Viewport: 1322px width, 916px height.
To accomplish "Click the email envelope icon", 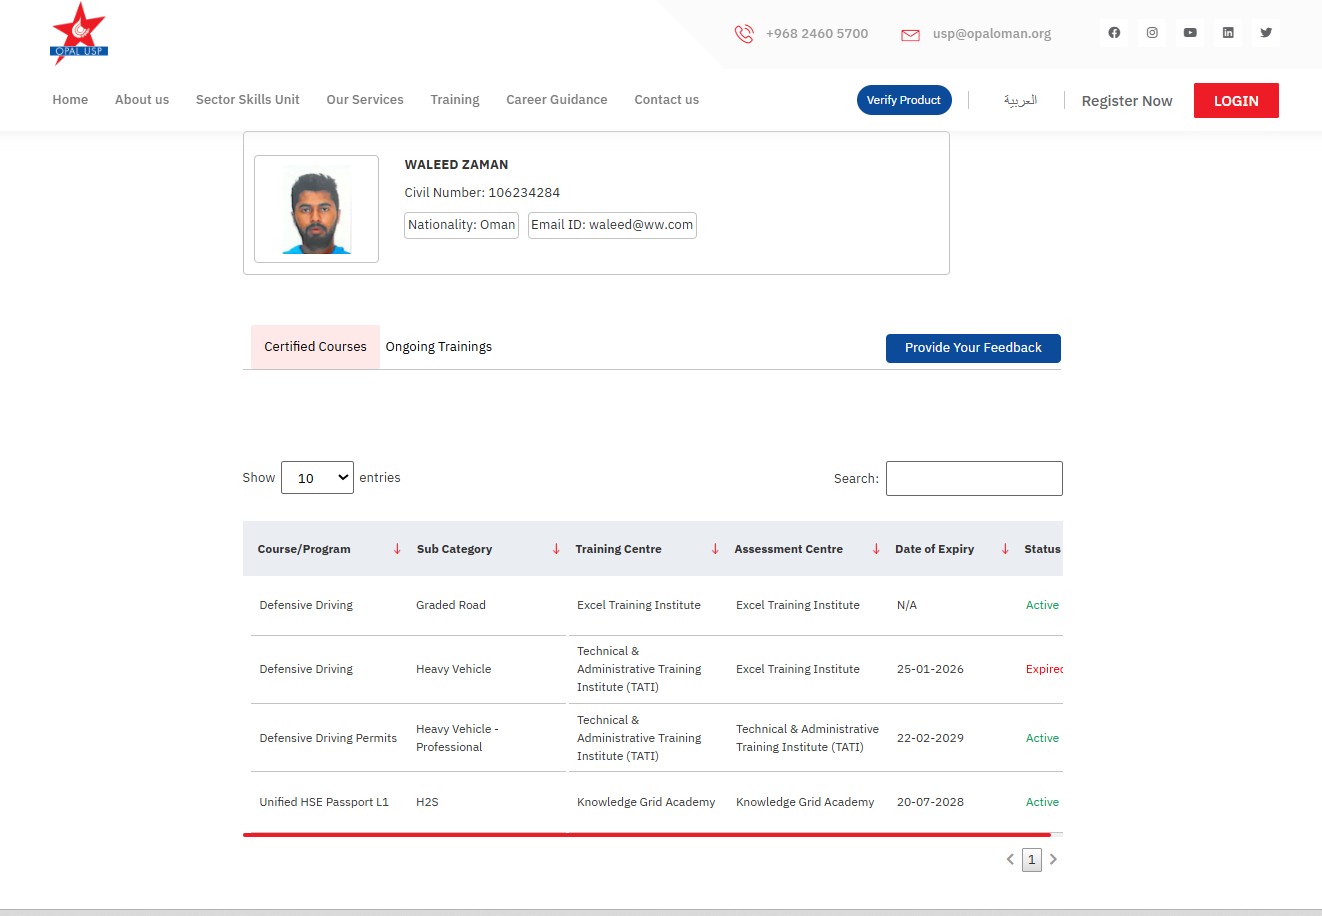I will [x=910, y=35].
